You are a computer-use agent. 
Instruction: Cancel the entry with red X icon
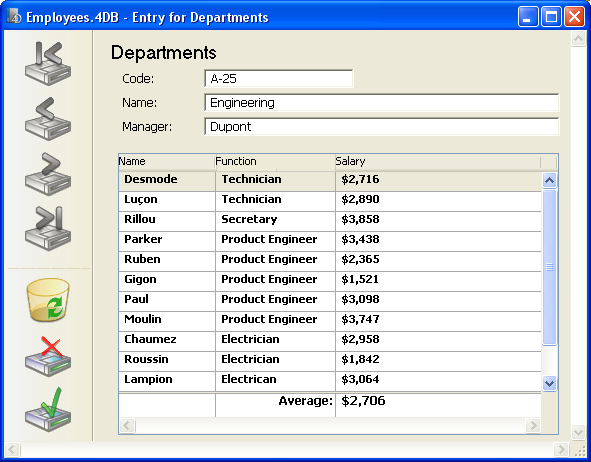pyautogui.click(x=48, y=356)
